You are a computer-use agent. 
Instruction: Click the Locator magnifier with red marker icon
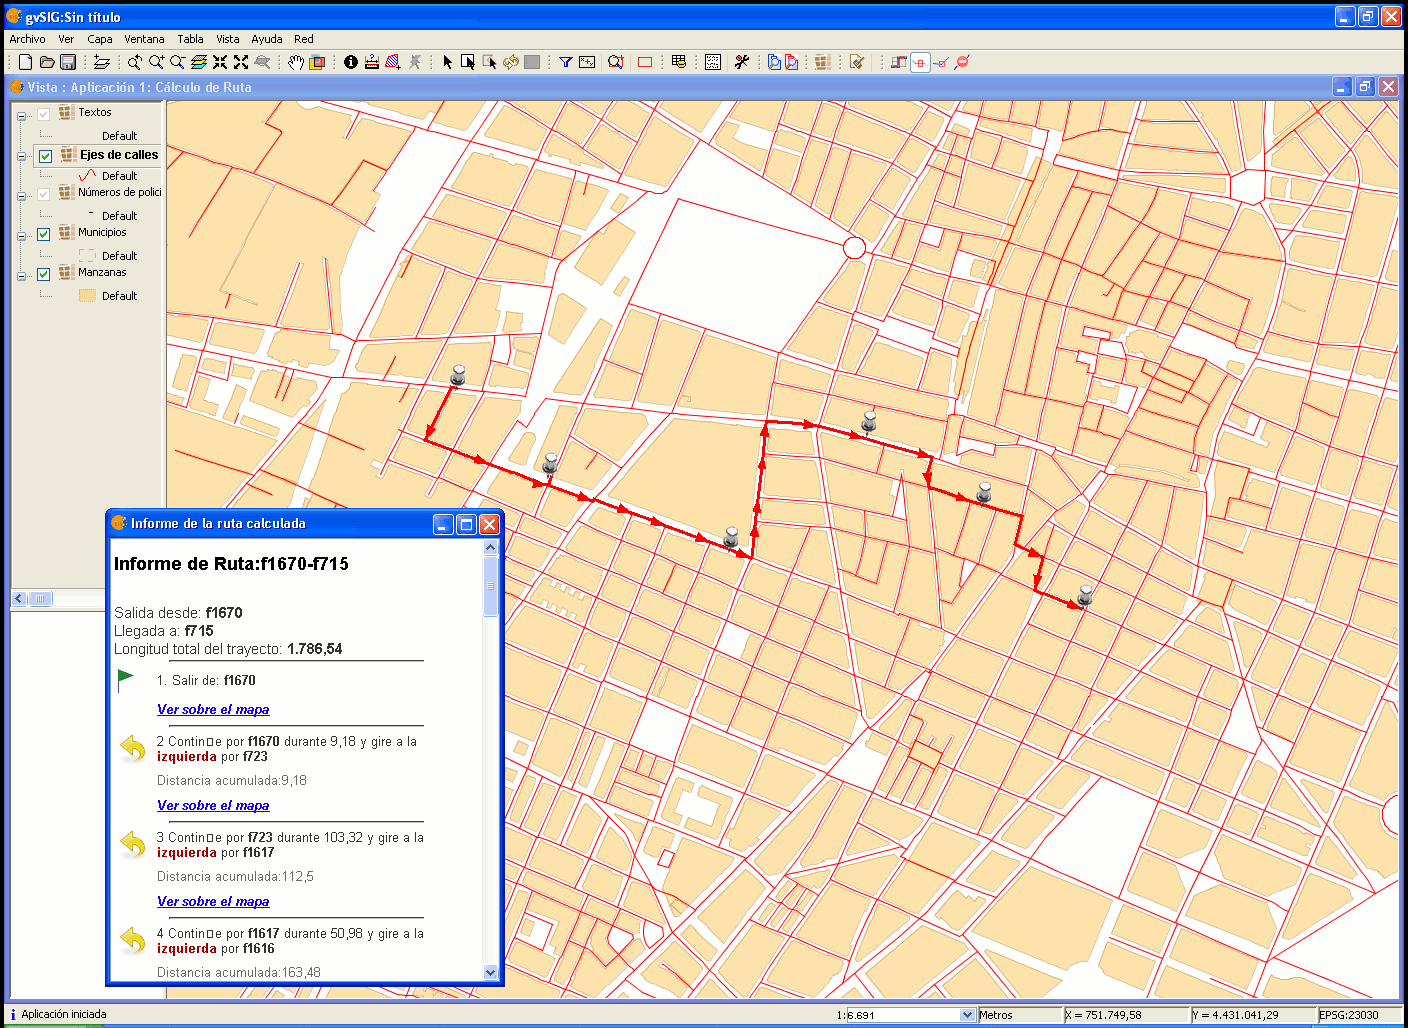click(x=616, y=62)
